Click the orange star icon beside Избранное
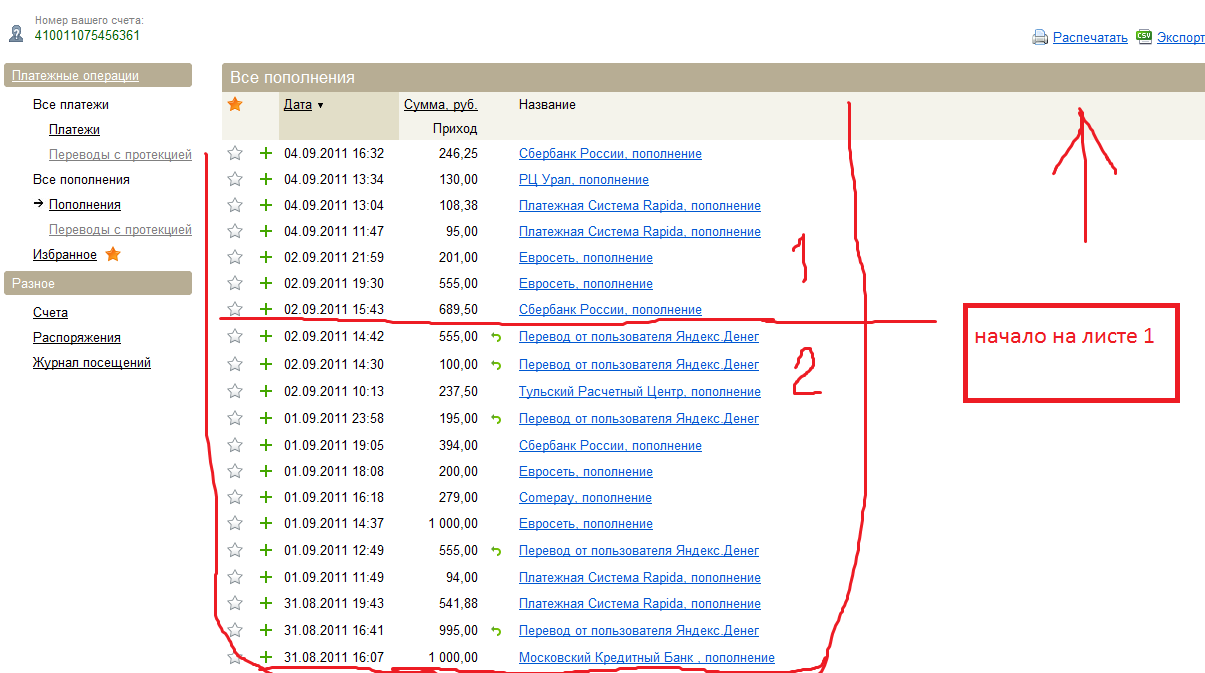Screen dimensions: 1205x673 (113, 255)
